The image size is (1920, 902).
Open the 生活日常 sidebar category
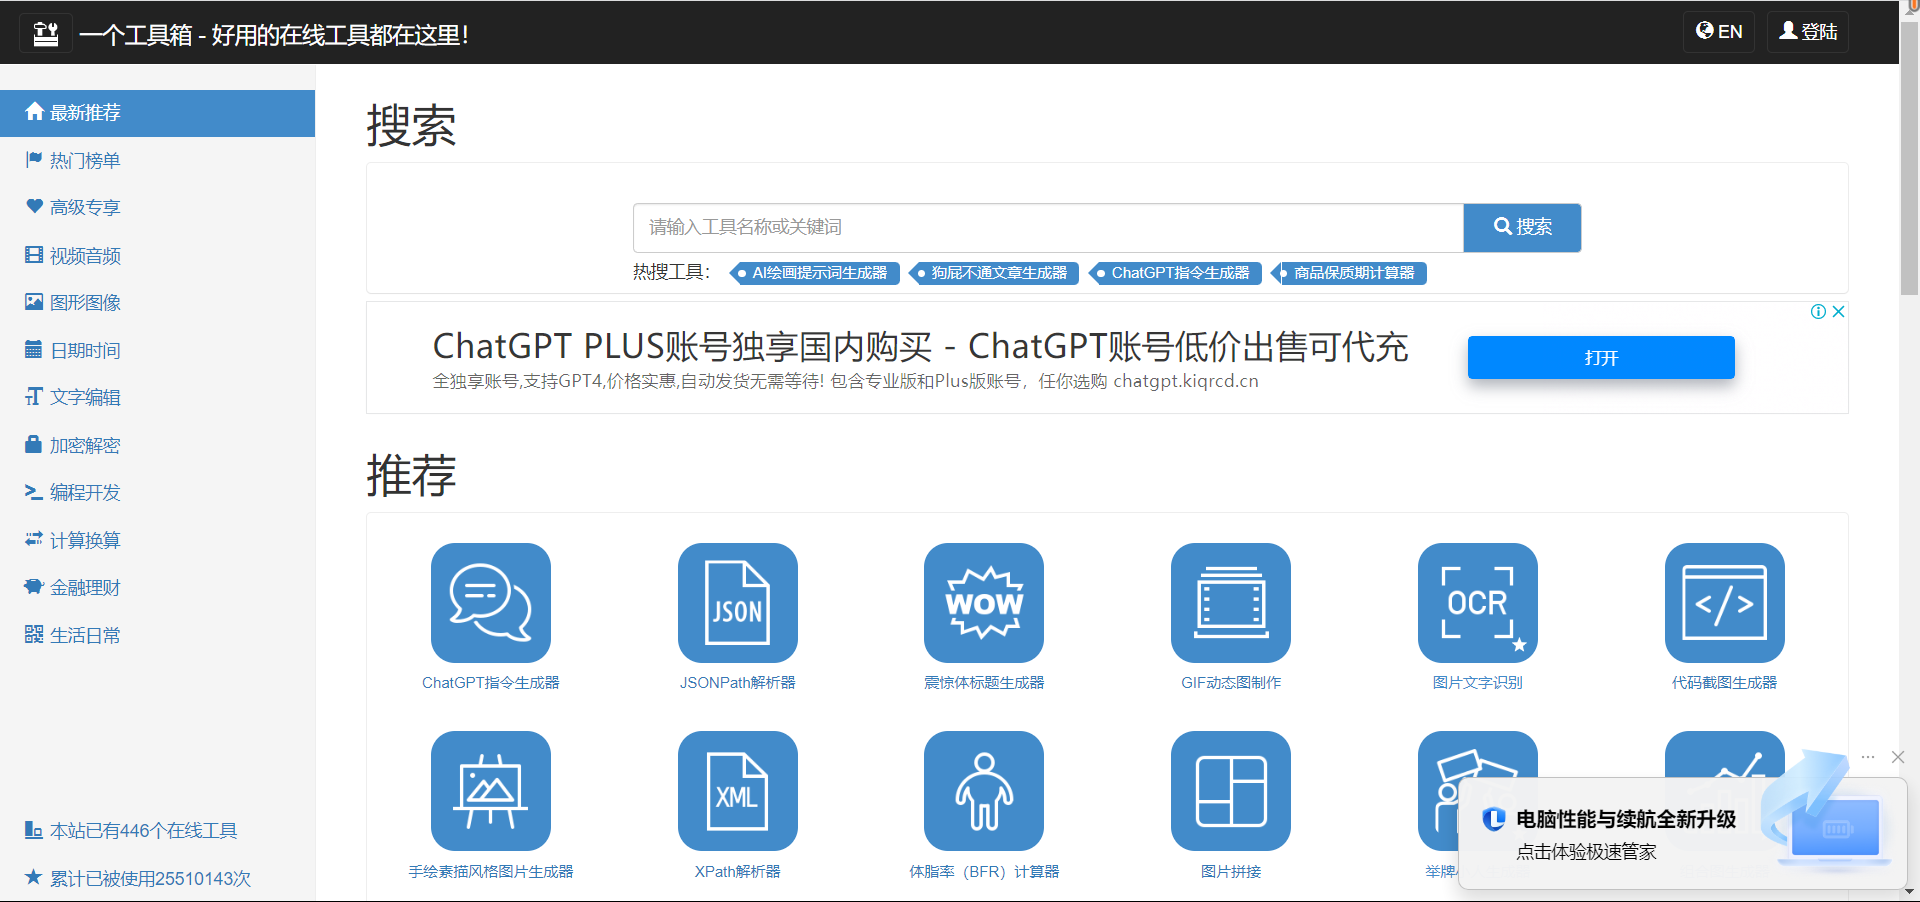157,636
